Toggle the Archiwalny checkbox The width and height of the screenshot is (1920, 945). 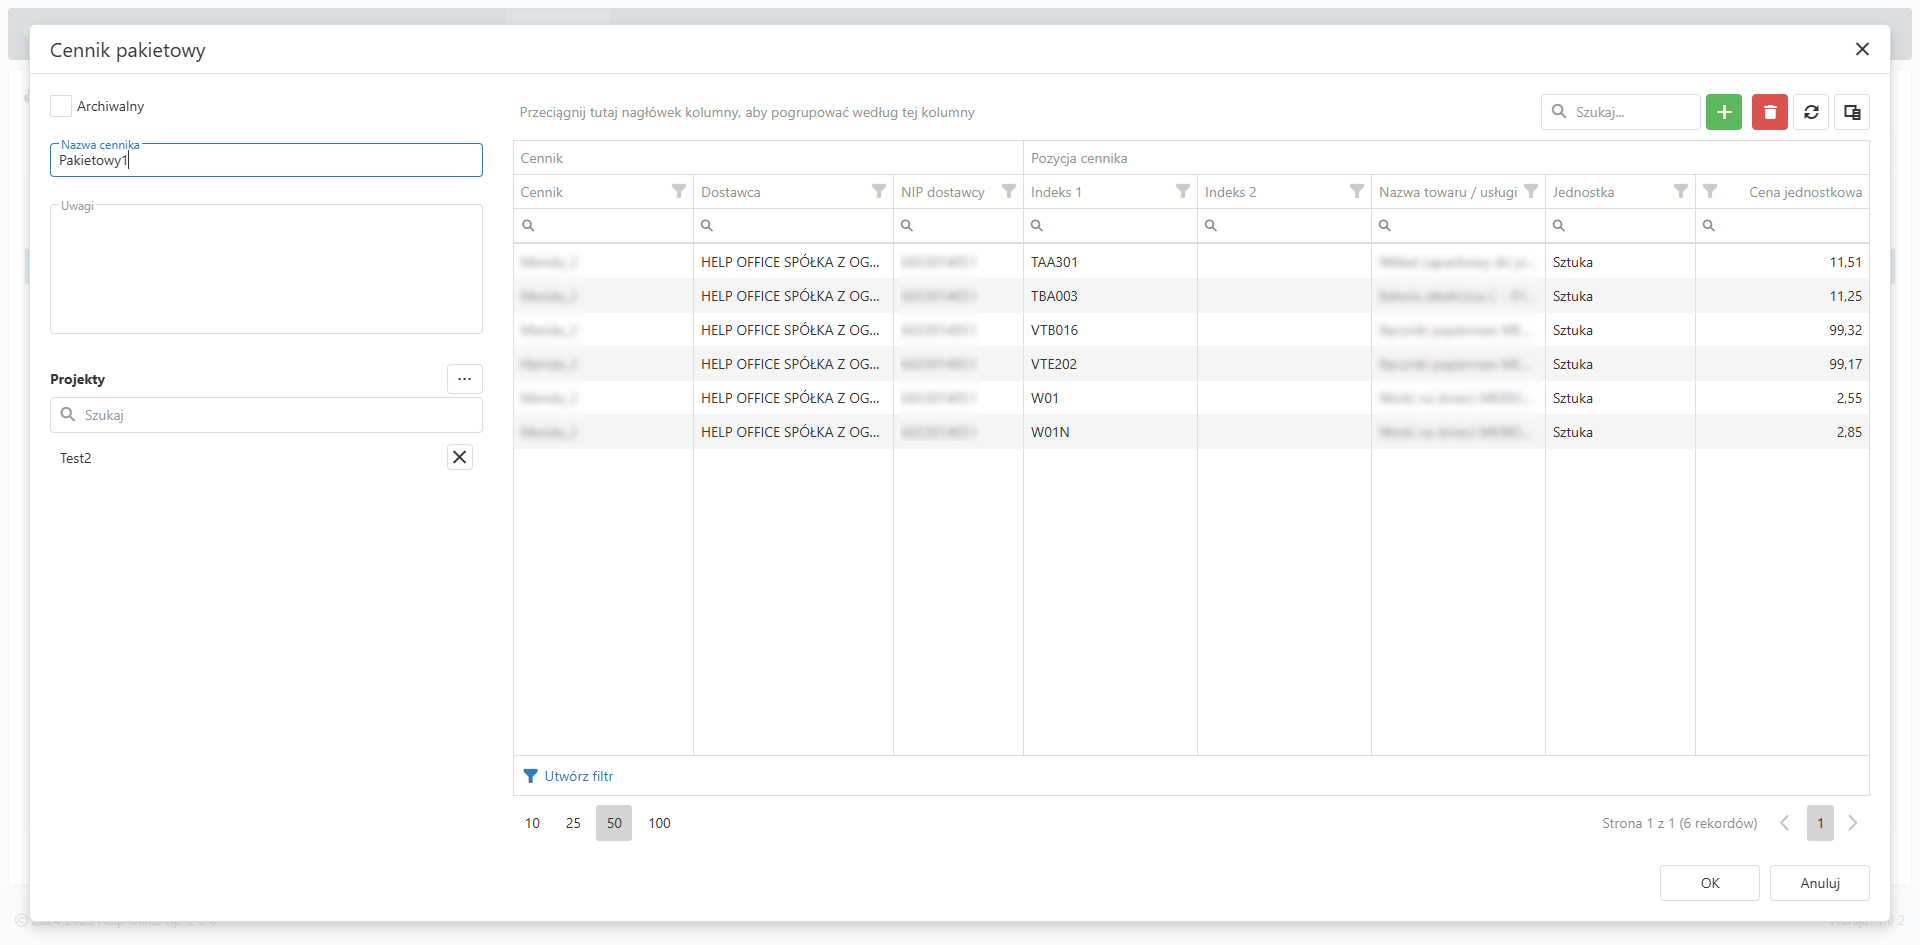coord(61,106)
